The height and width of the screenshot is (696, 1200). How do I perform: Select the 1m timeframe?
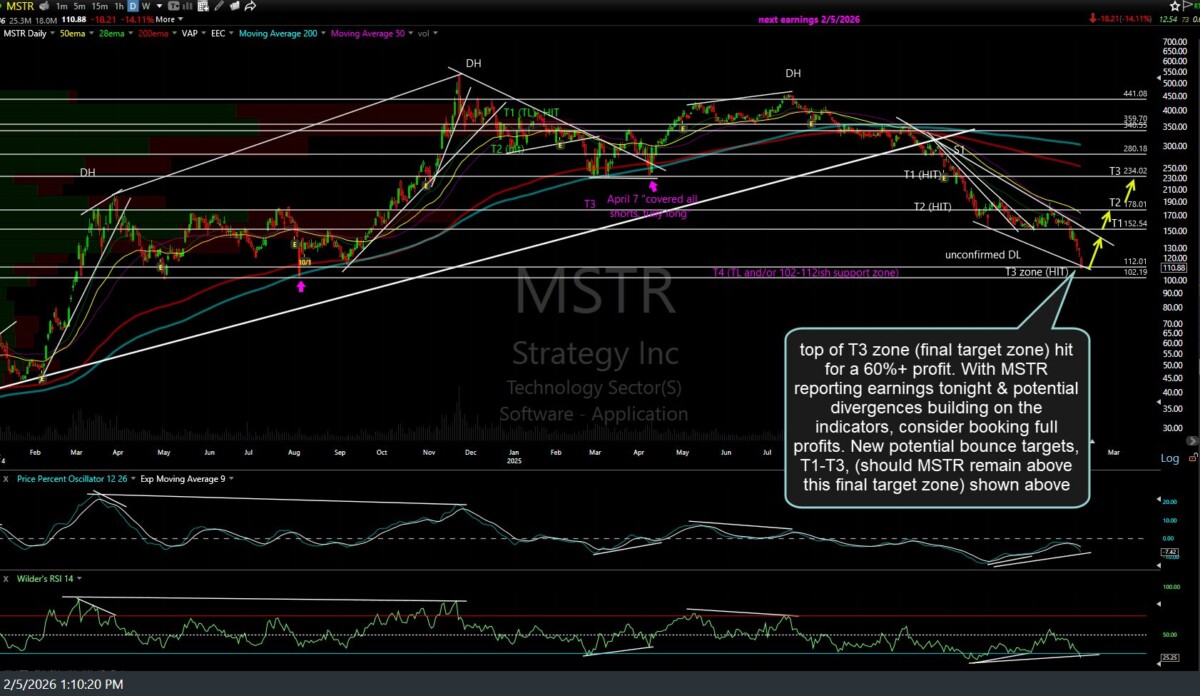[62, 6]
